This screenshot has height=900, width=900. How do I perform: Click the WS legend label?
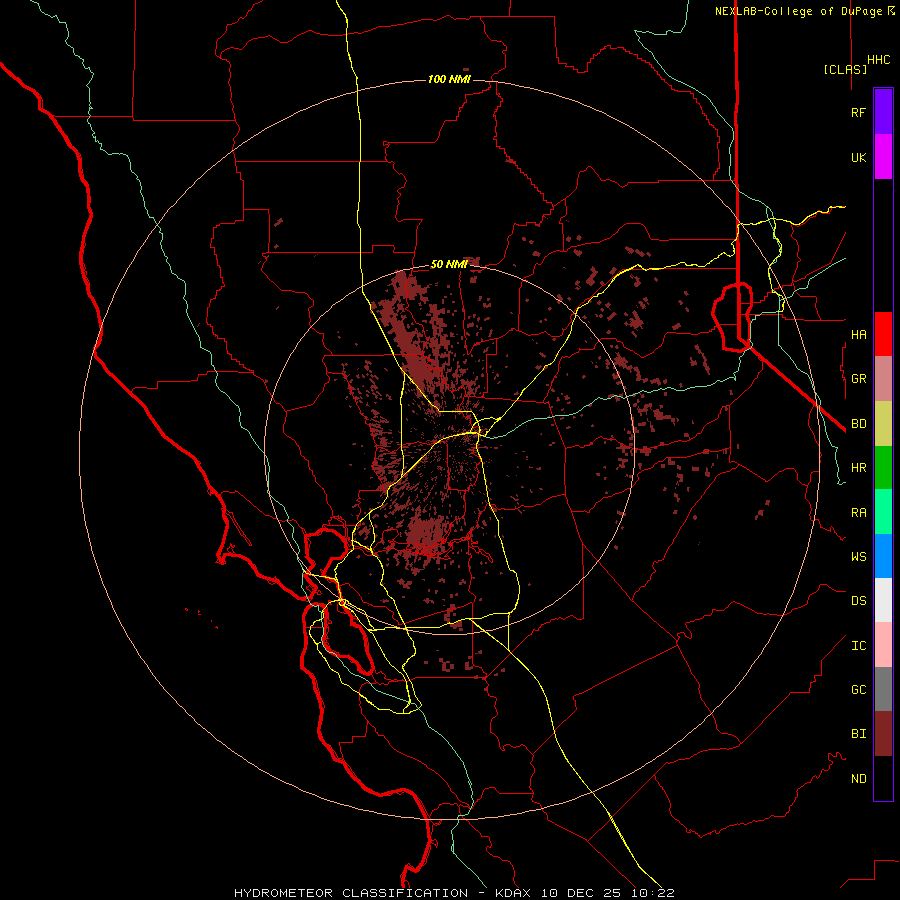tap(858, 556)
